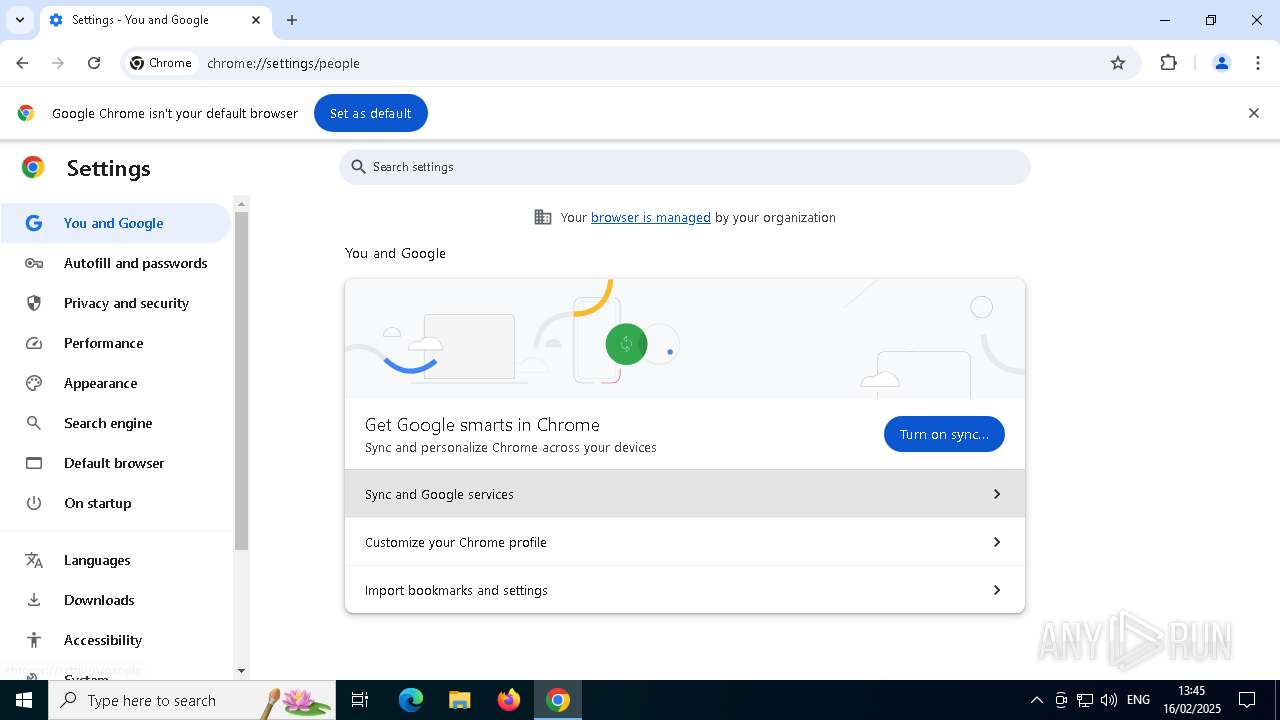This screenshot has height=720, width=1280.
Task: Open the Extensions puzzle icon
Action: point(1168,63)
